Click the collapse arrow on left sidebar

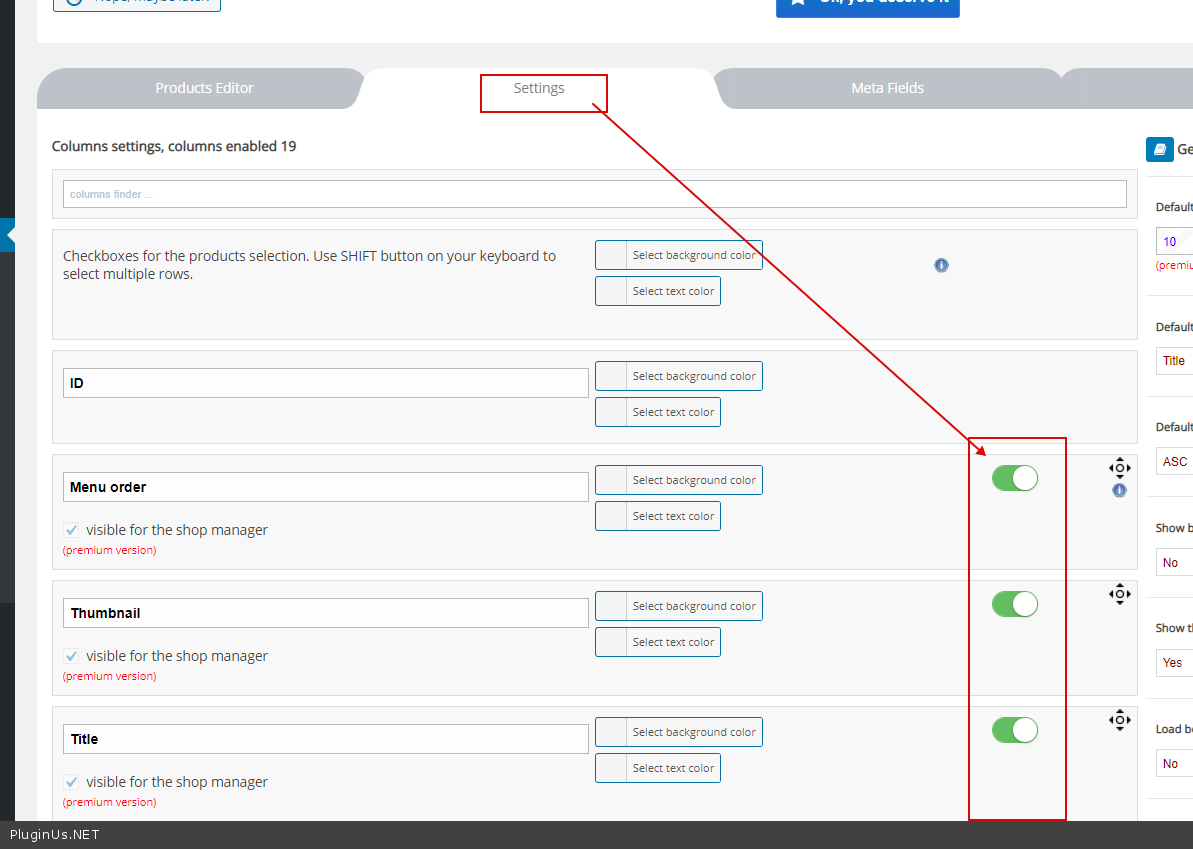click(x=9, y=236)
